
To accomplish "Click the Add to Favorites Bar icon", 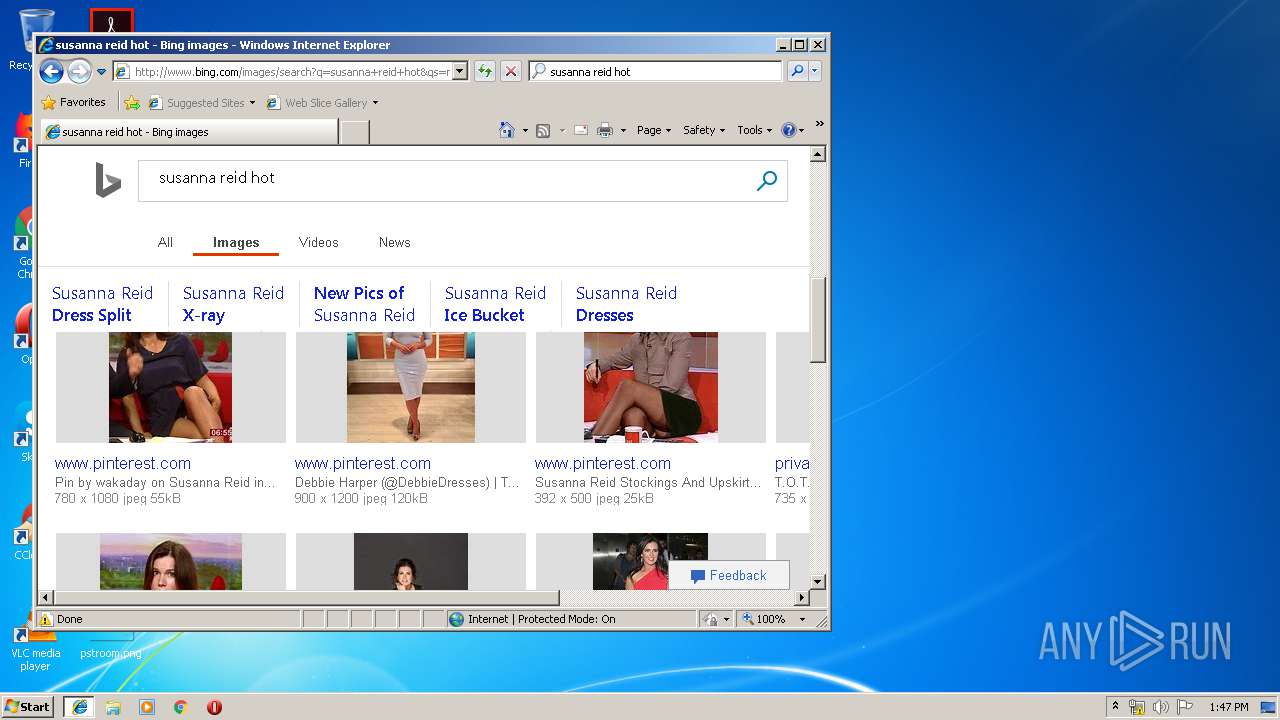I will coord(132,102).
